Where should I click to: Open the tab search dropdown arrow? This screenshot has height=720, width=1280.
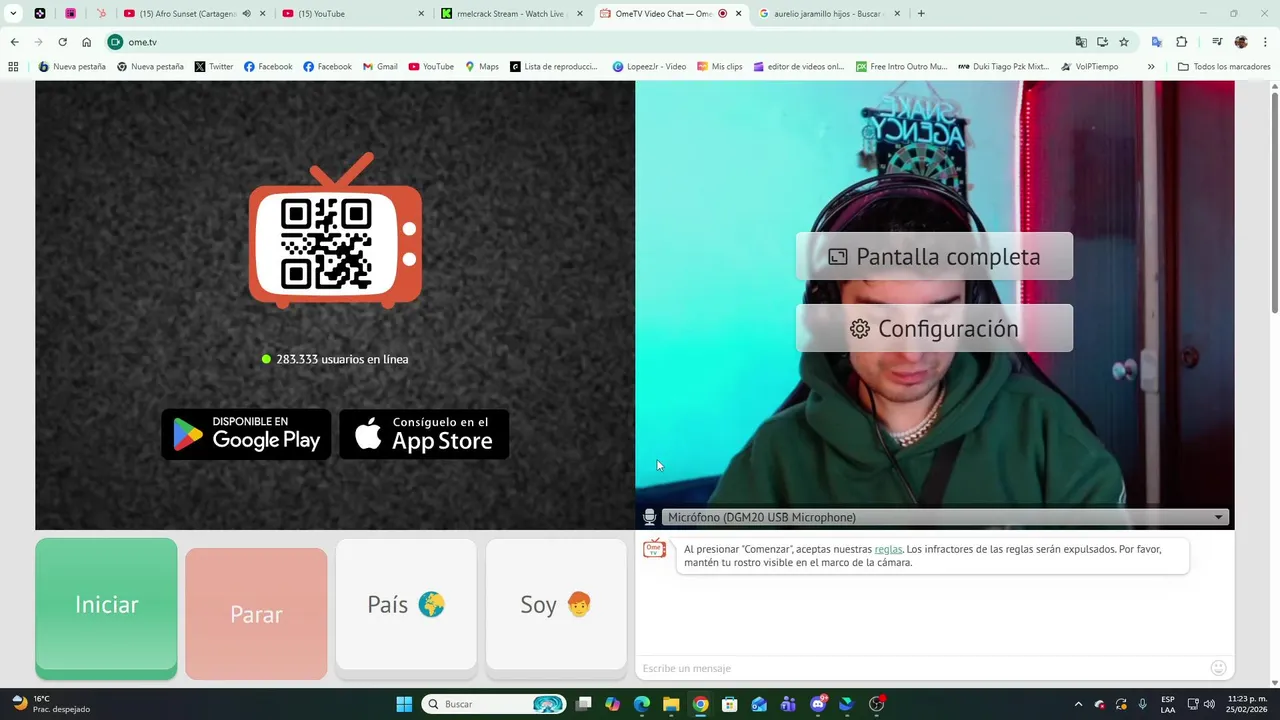[x=13, y=14]
